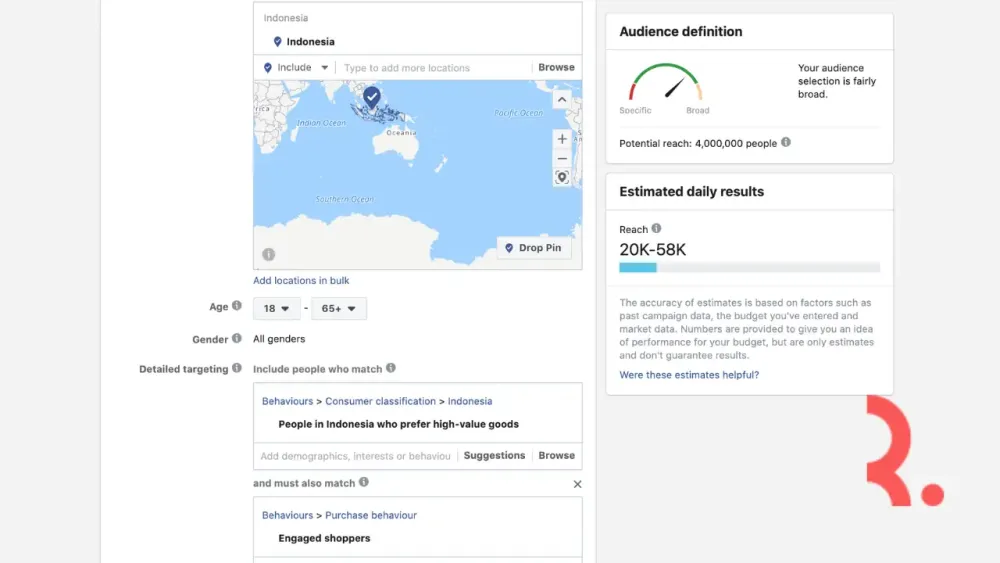1000x563 pixels.
Task: Click the Behaviours link above Consumer classification
Action: [287, 401]
